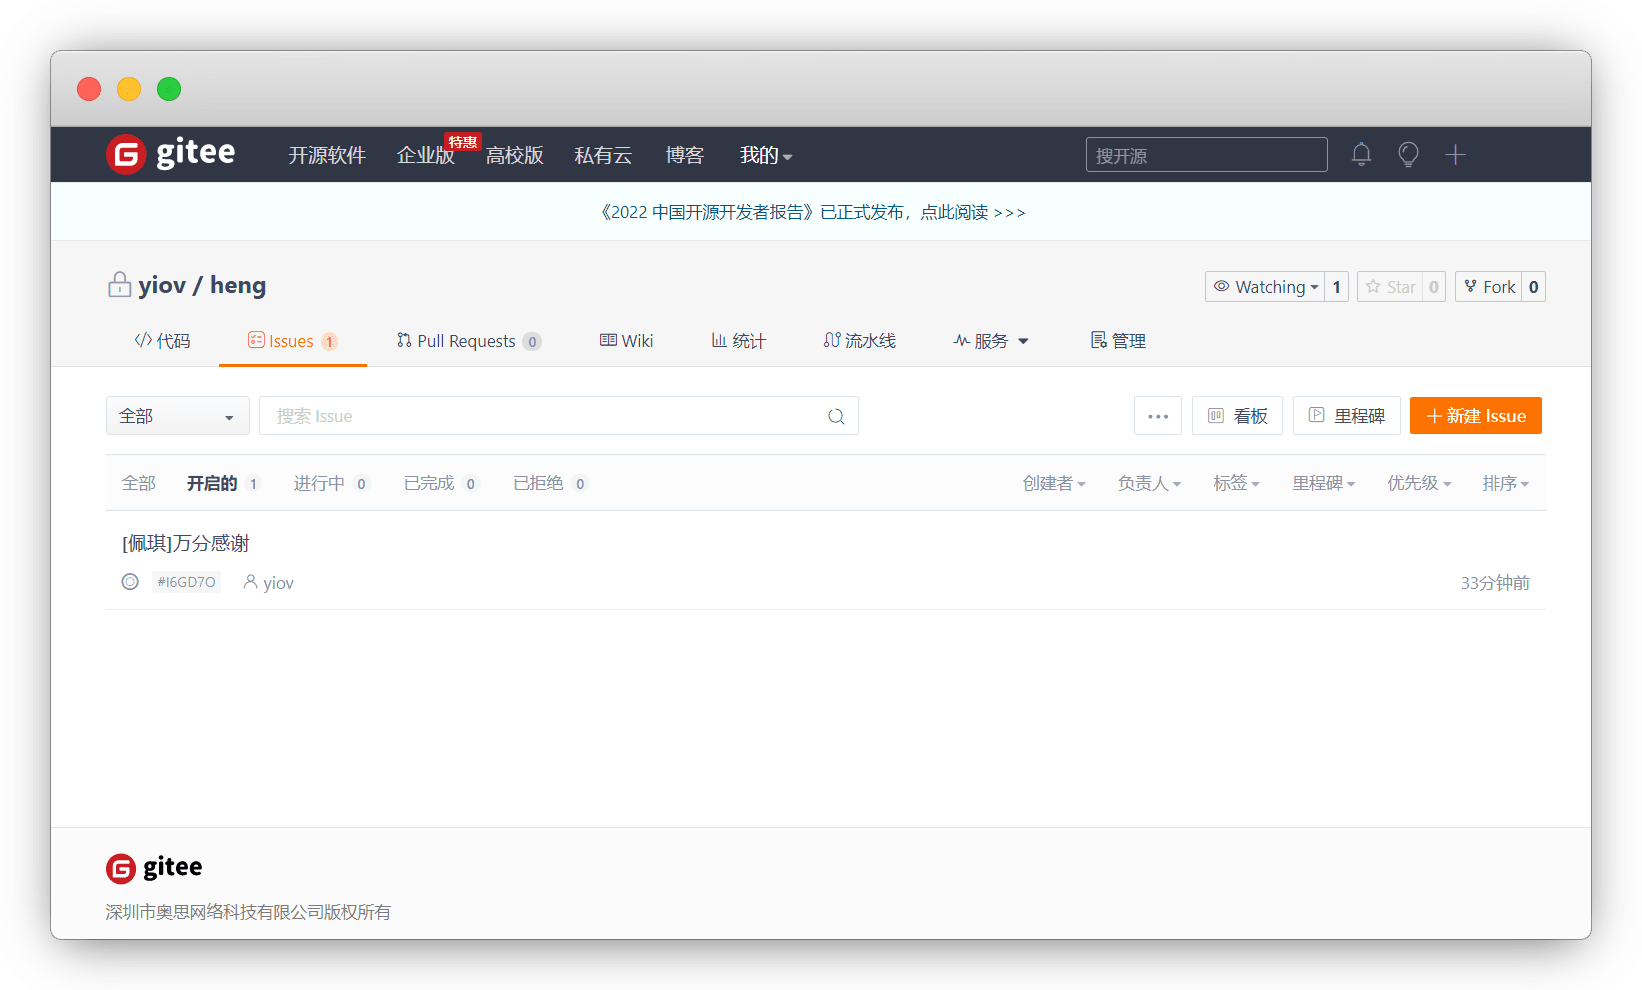Image resolution: width=1642 pixels, height=990 pixels.
Task: Filter issues by 开启的 status
Action: click(x=212, y=483)
